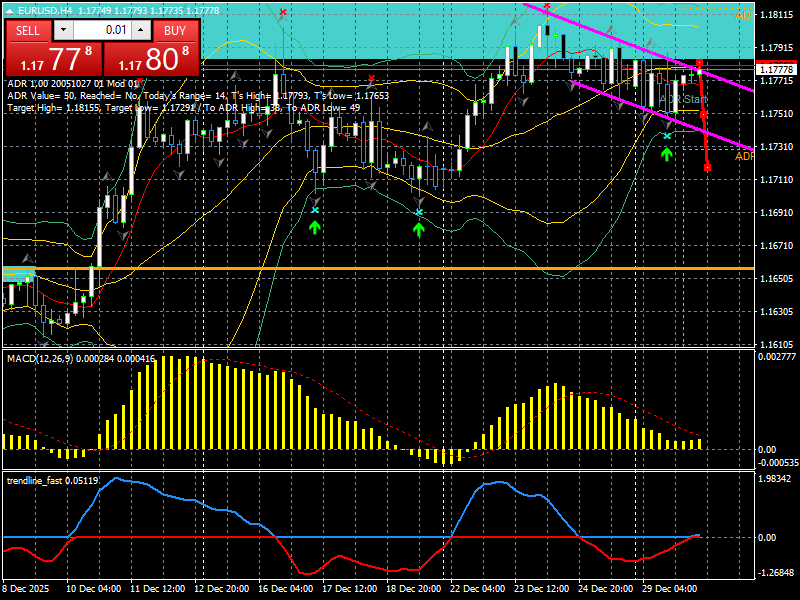Select bottom square handle of red trendline
This screenshot has height=600, width=800.
tap(707, 167)
